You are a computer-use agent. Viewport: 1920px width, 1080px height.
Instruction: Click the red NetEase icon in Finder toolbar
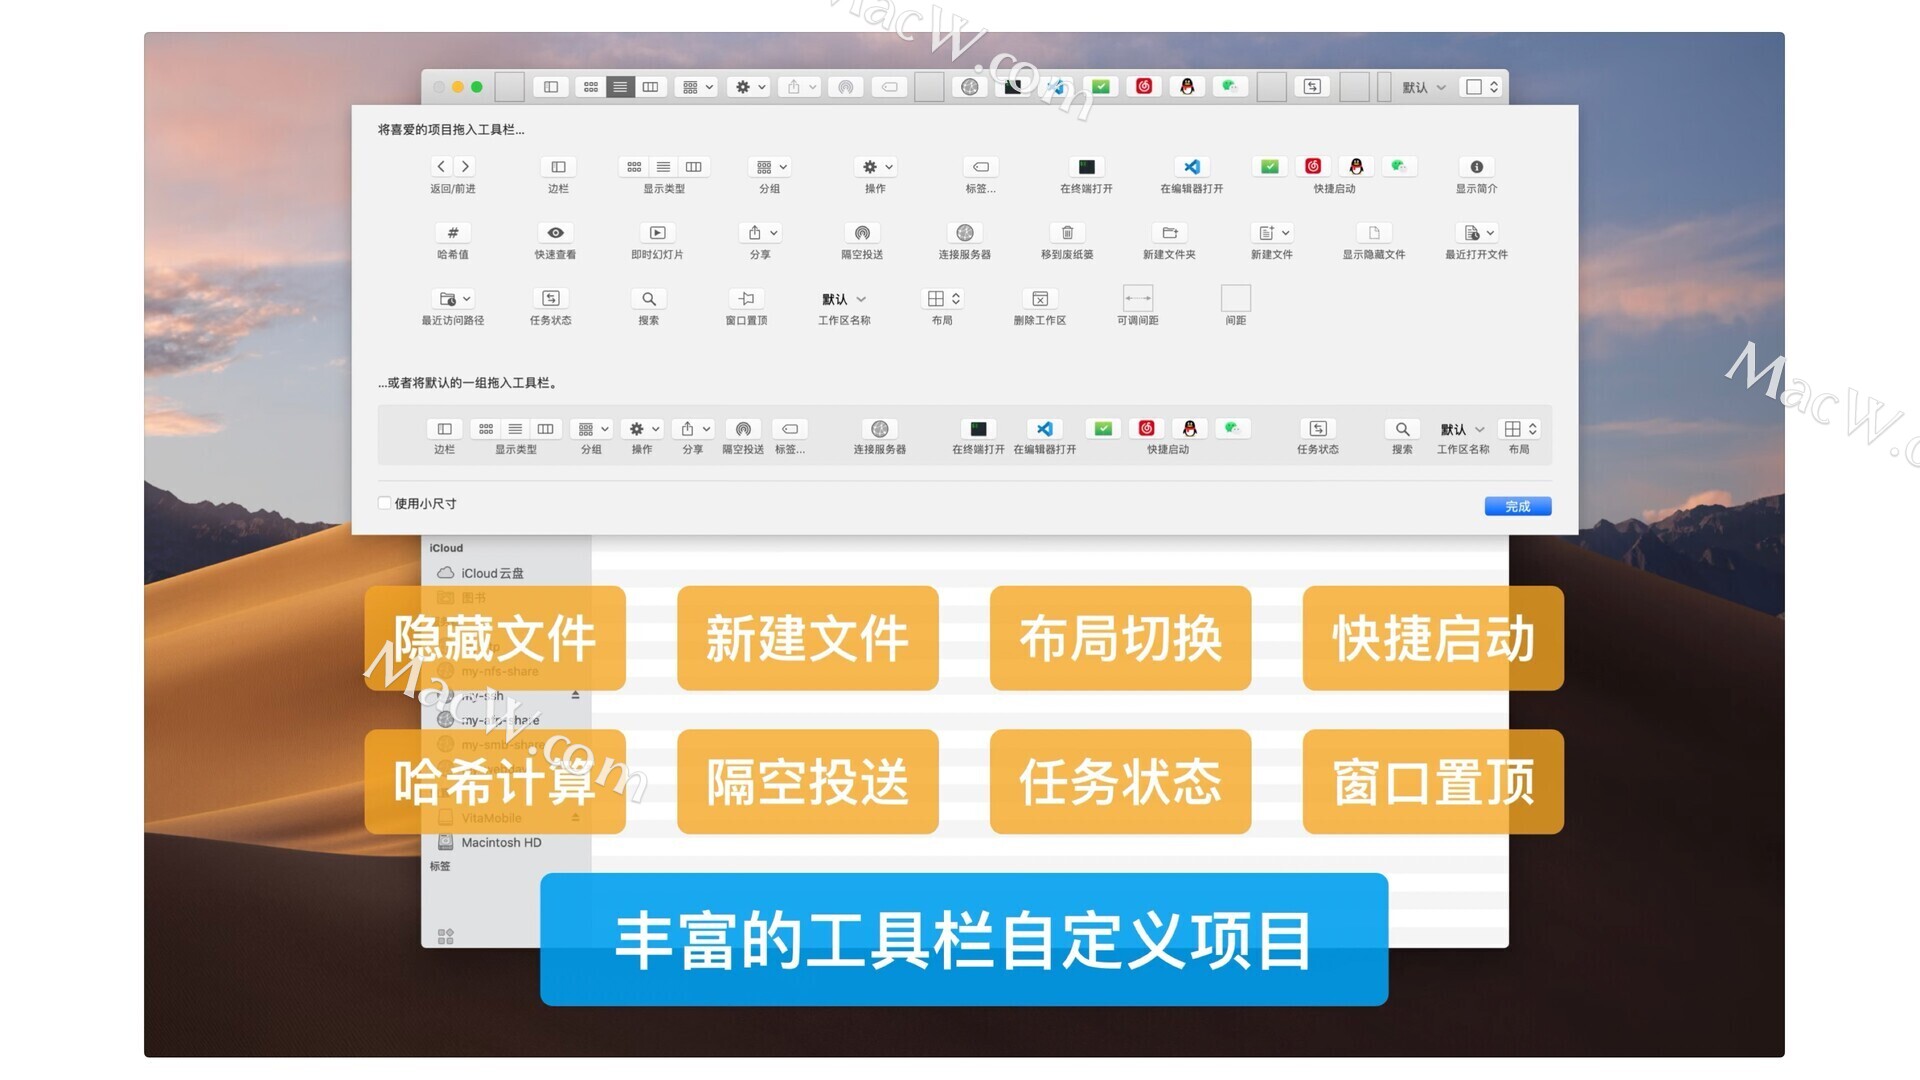click(x=1144, y=87)
